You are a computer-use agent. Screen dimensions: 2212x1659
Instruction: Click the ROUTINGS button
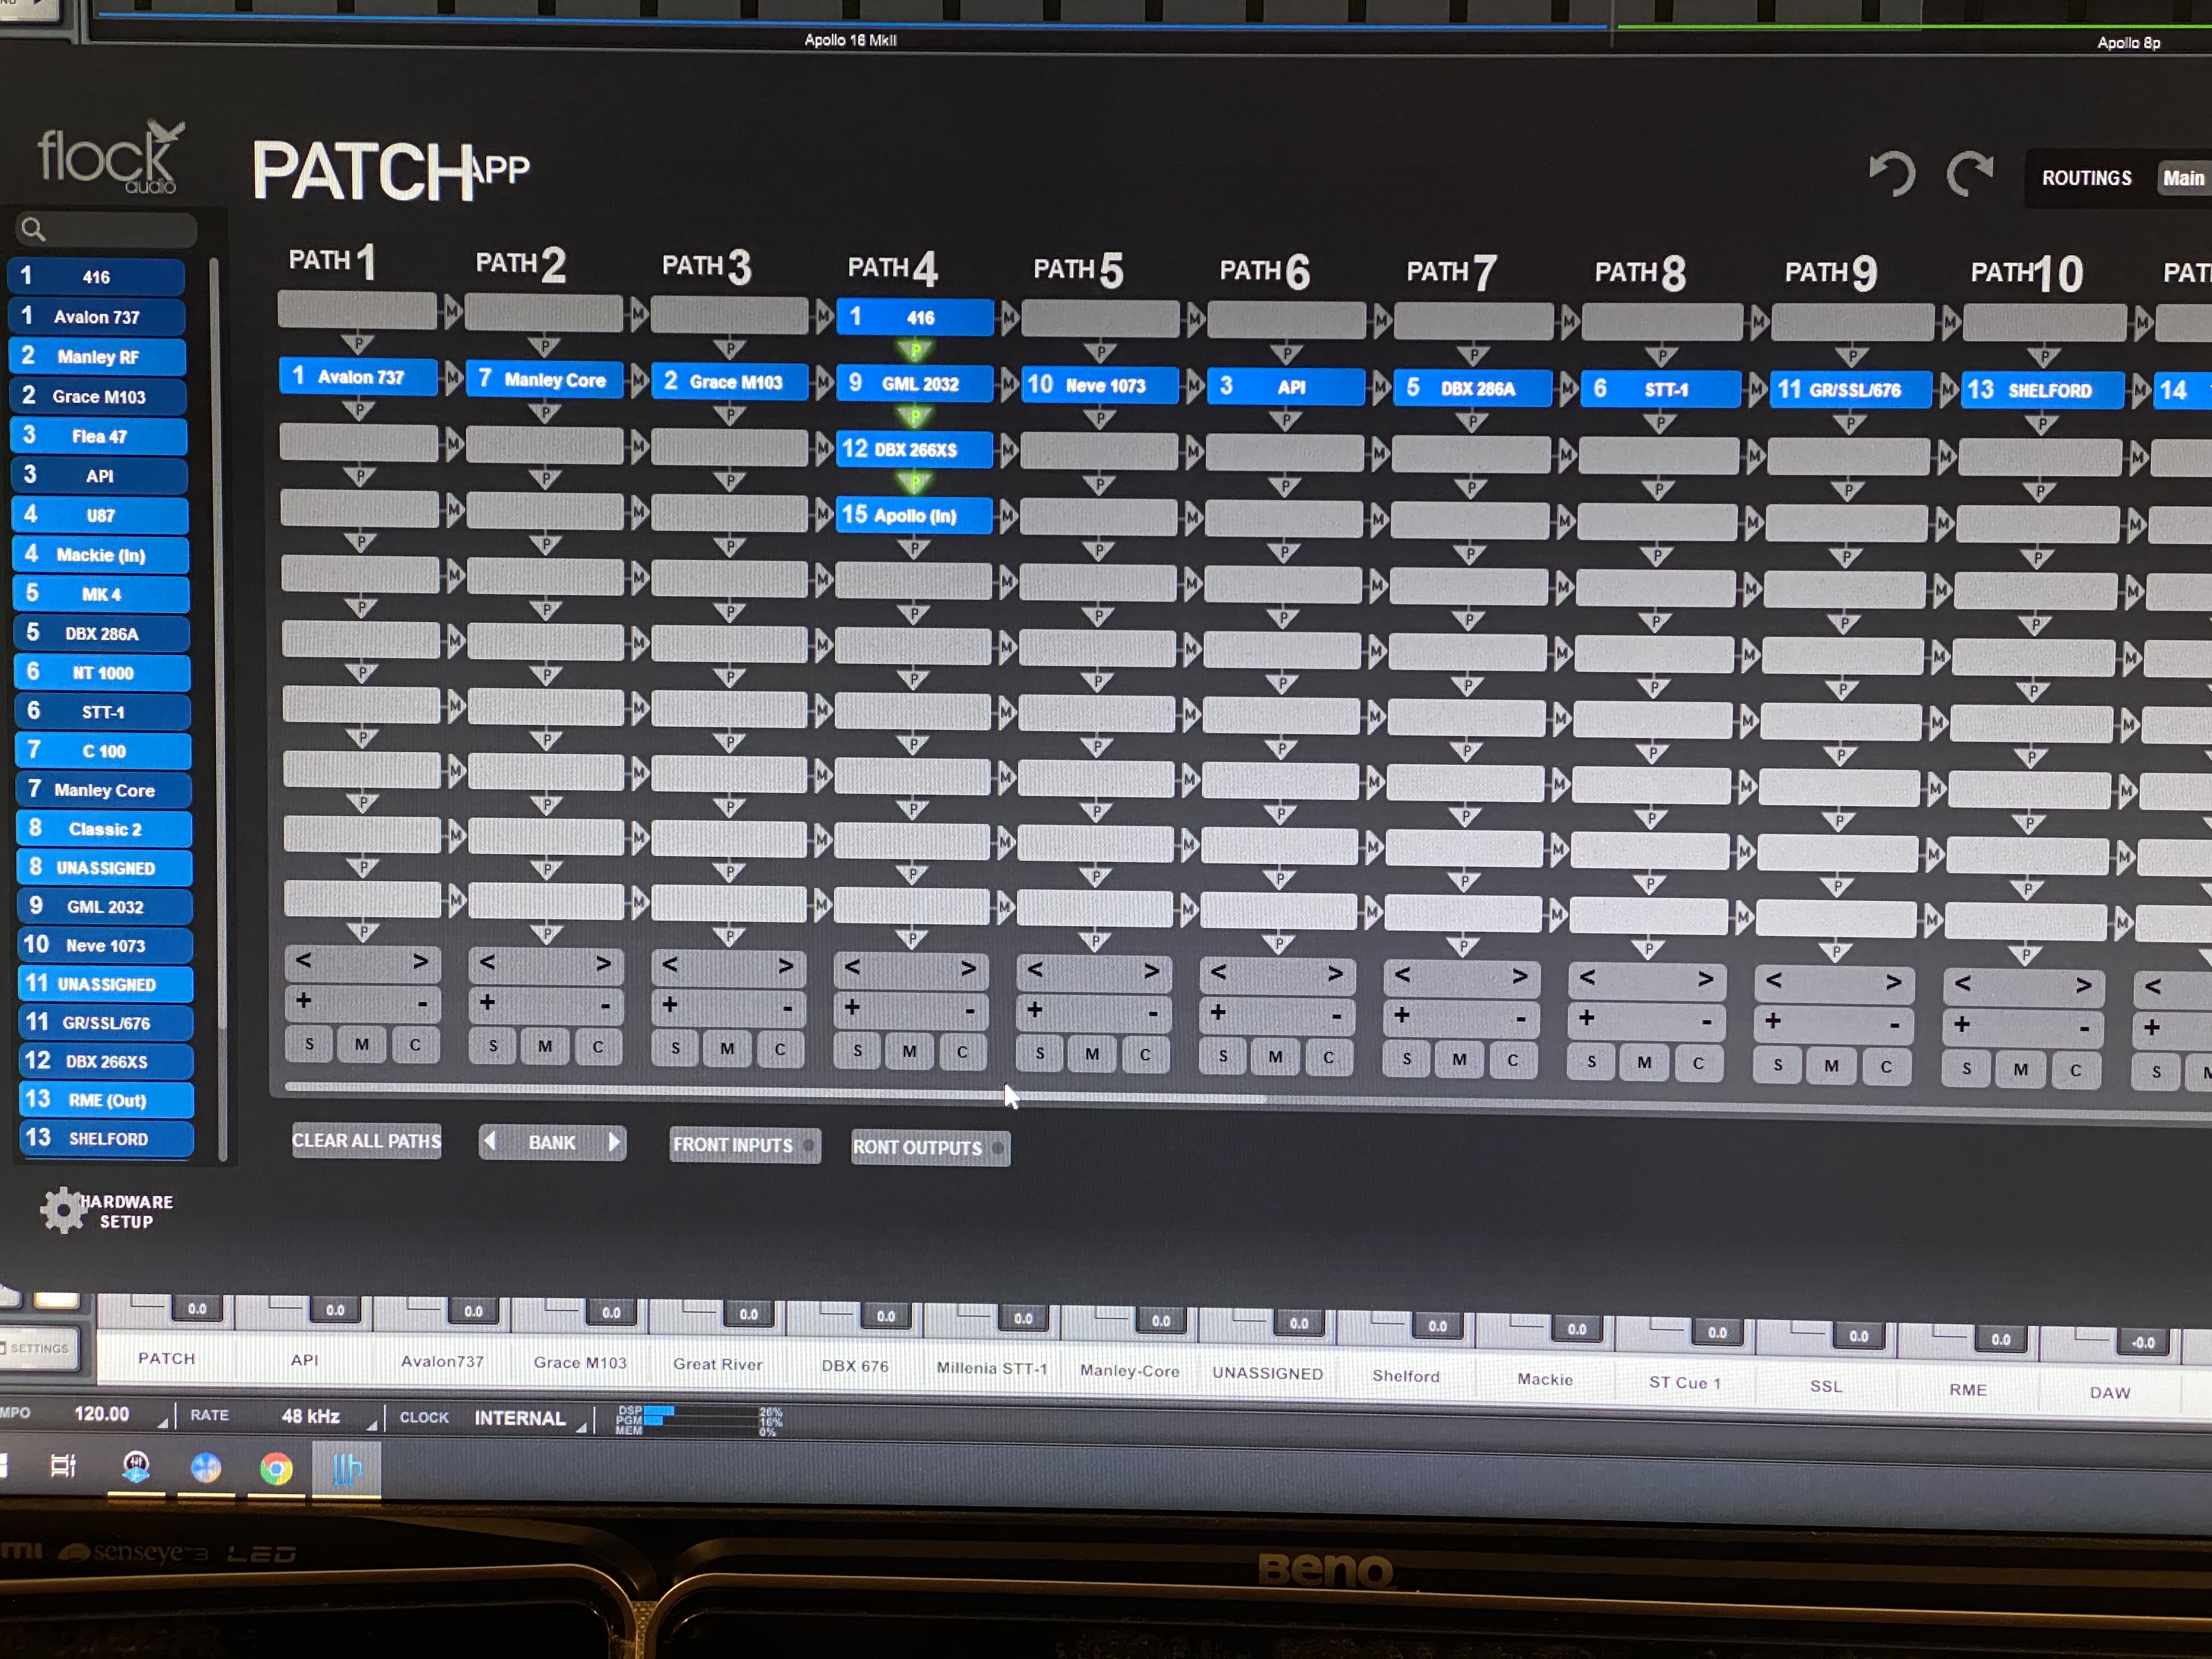point(2087,178)
